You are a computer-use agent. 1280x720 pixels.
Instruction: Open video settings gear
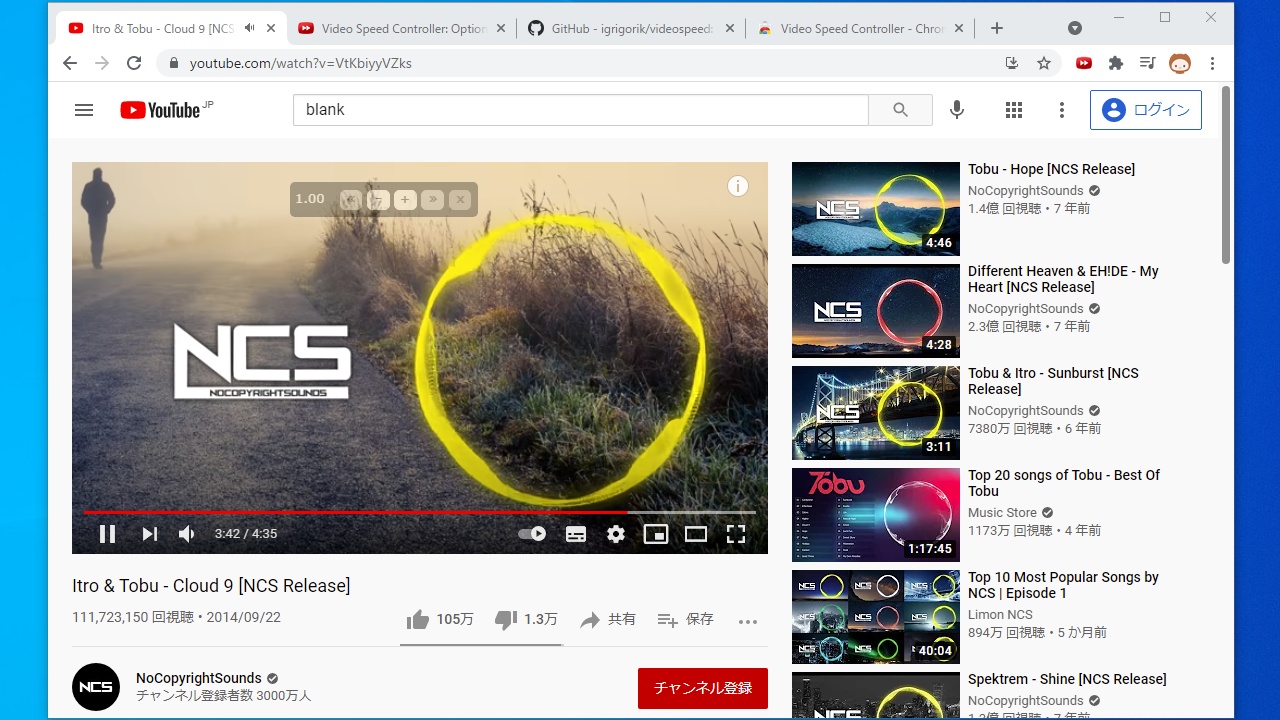(616, 534)
